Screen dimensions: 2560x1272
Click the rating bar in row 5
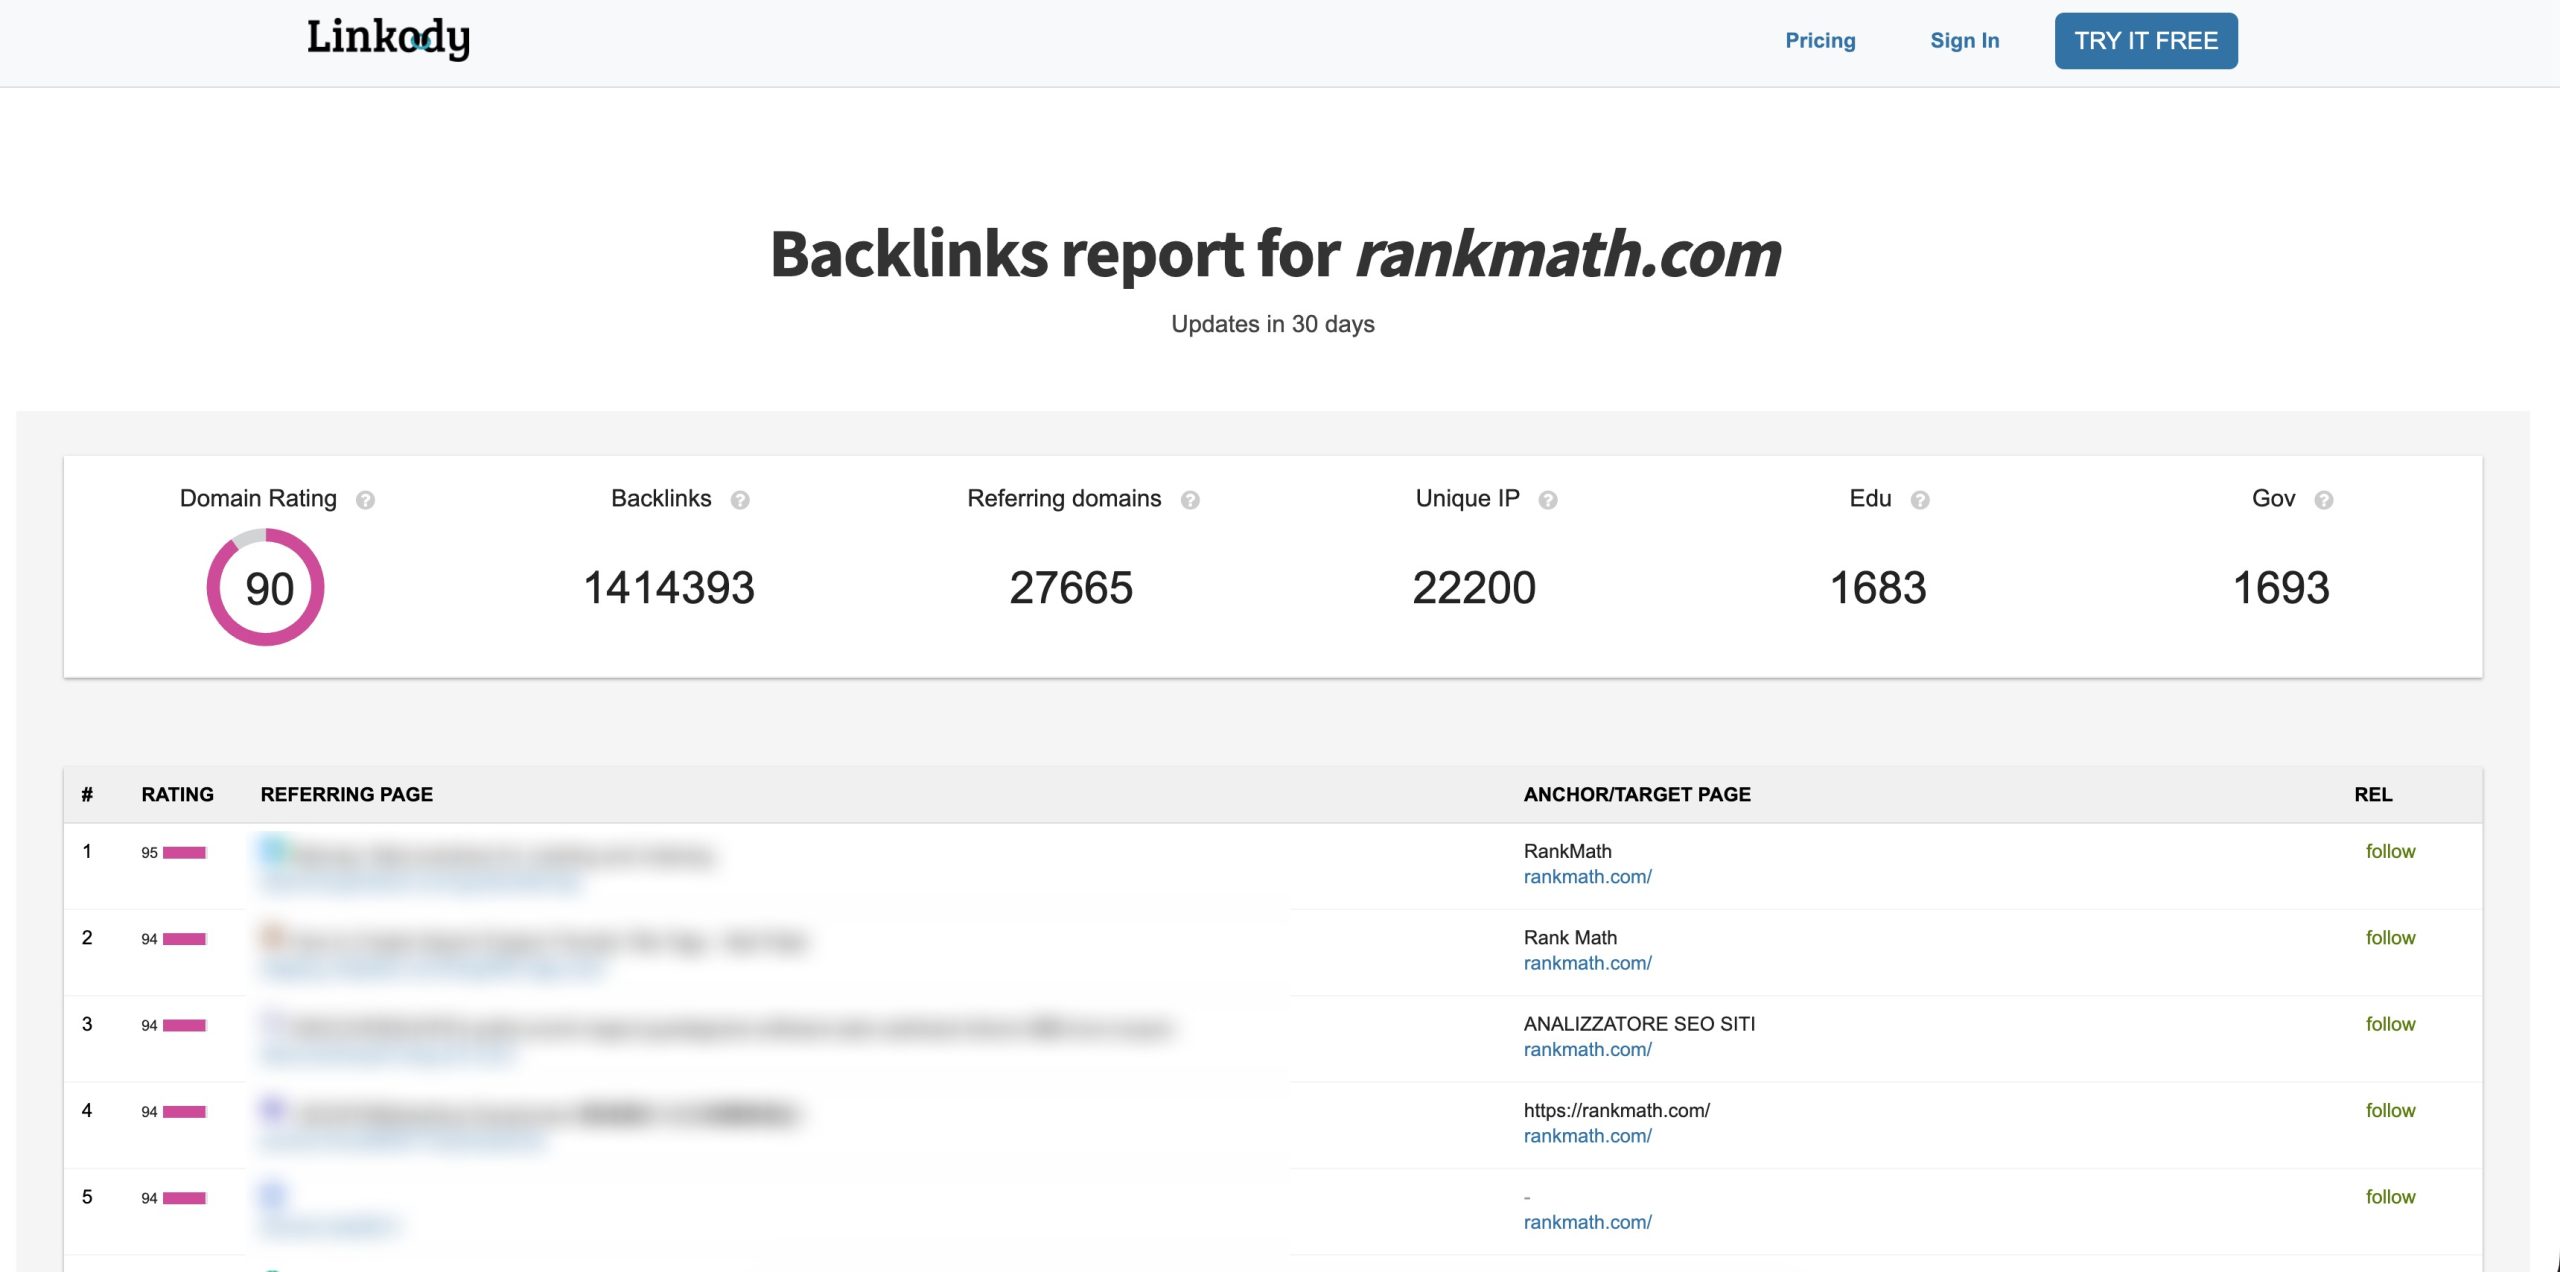[x=184, y=1198]
